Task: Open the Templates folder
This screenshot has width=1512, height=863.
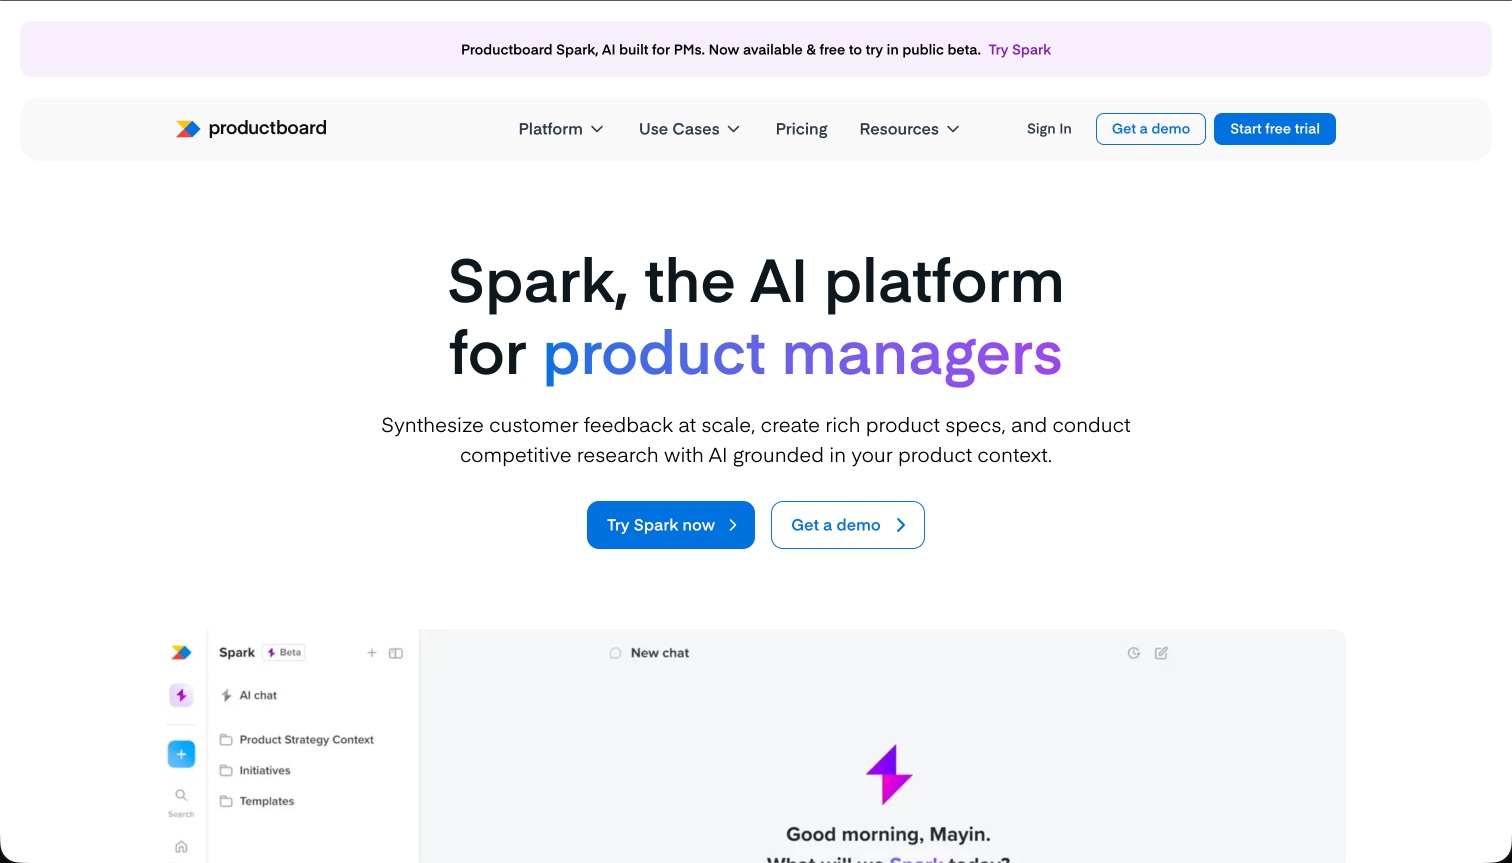Action: coord(266,801)
